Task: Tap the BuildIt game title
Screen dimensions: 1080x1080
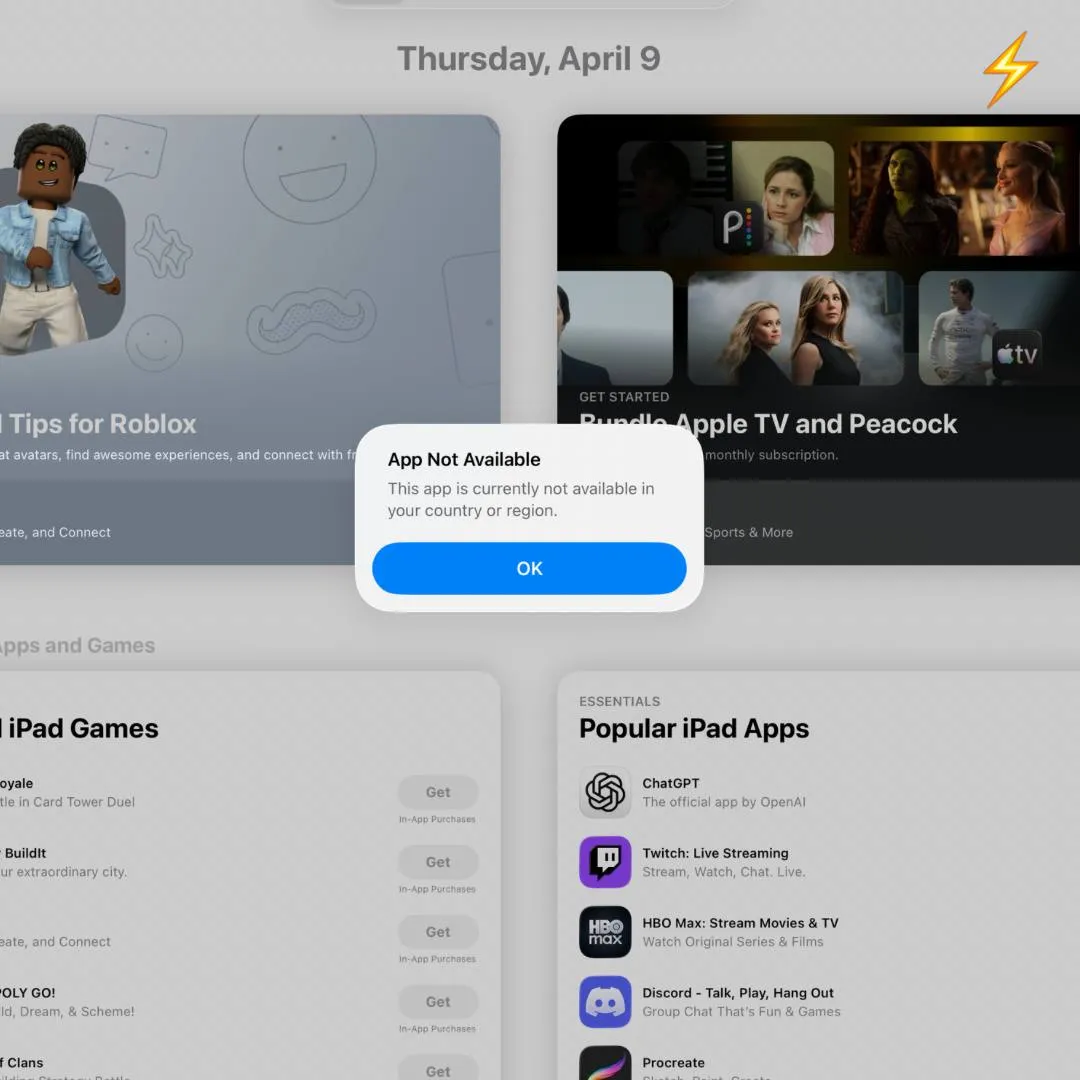Action: 23,853
